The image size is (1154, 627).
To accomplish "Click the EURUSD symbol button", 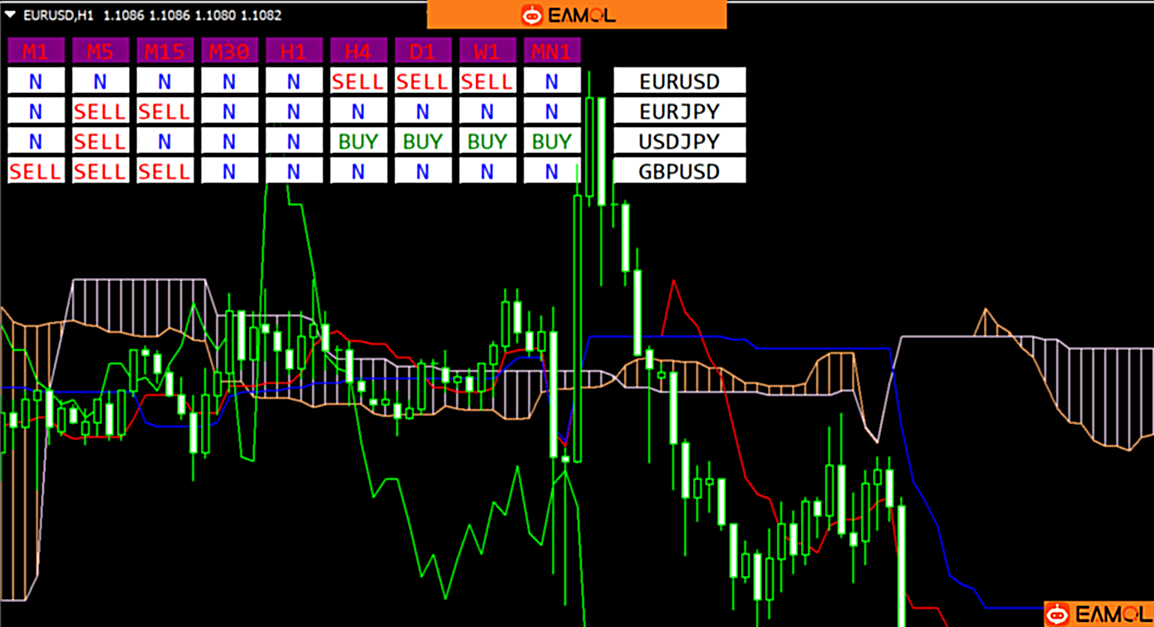I will [x=679, y=81].
